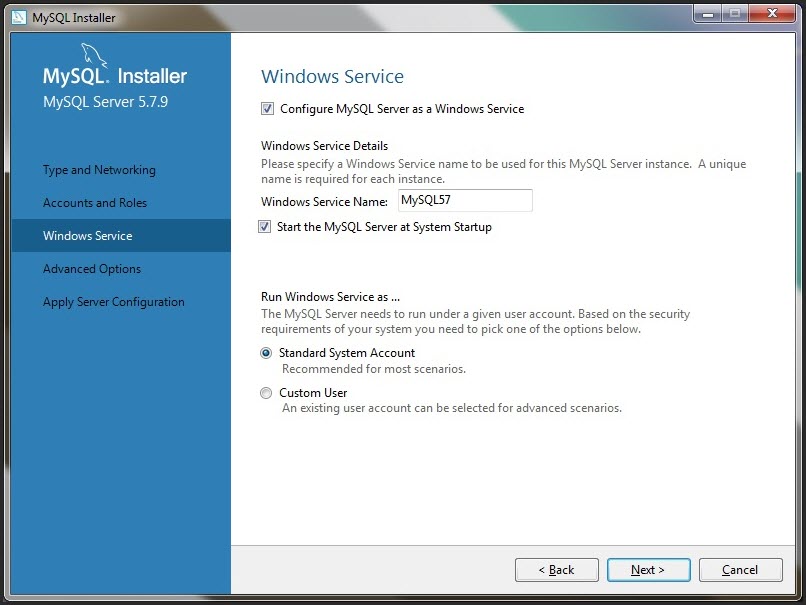Click the existing user account description text
The height and width of the screenshot is (605, 806).
452,408
